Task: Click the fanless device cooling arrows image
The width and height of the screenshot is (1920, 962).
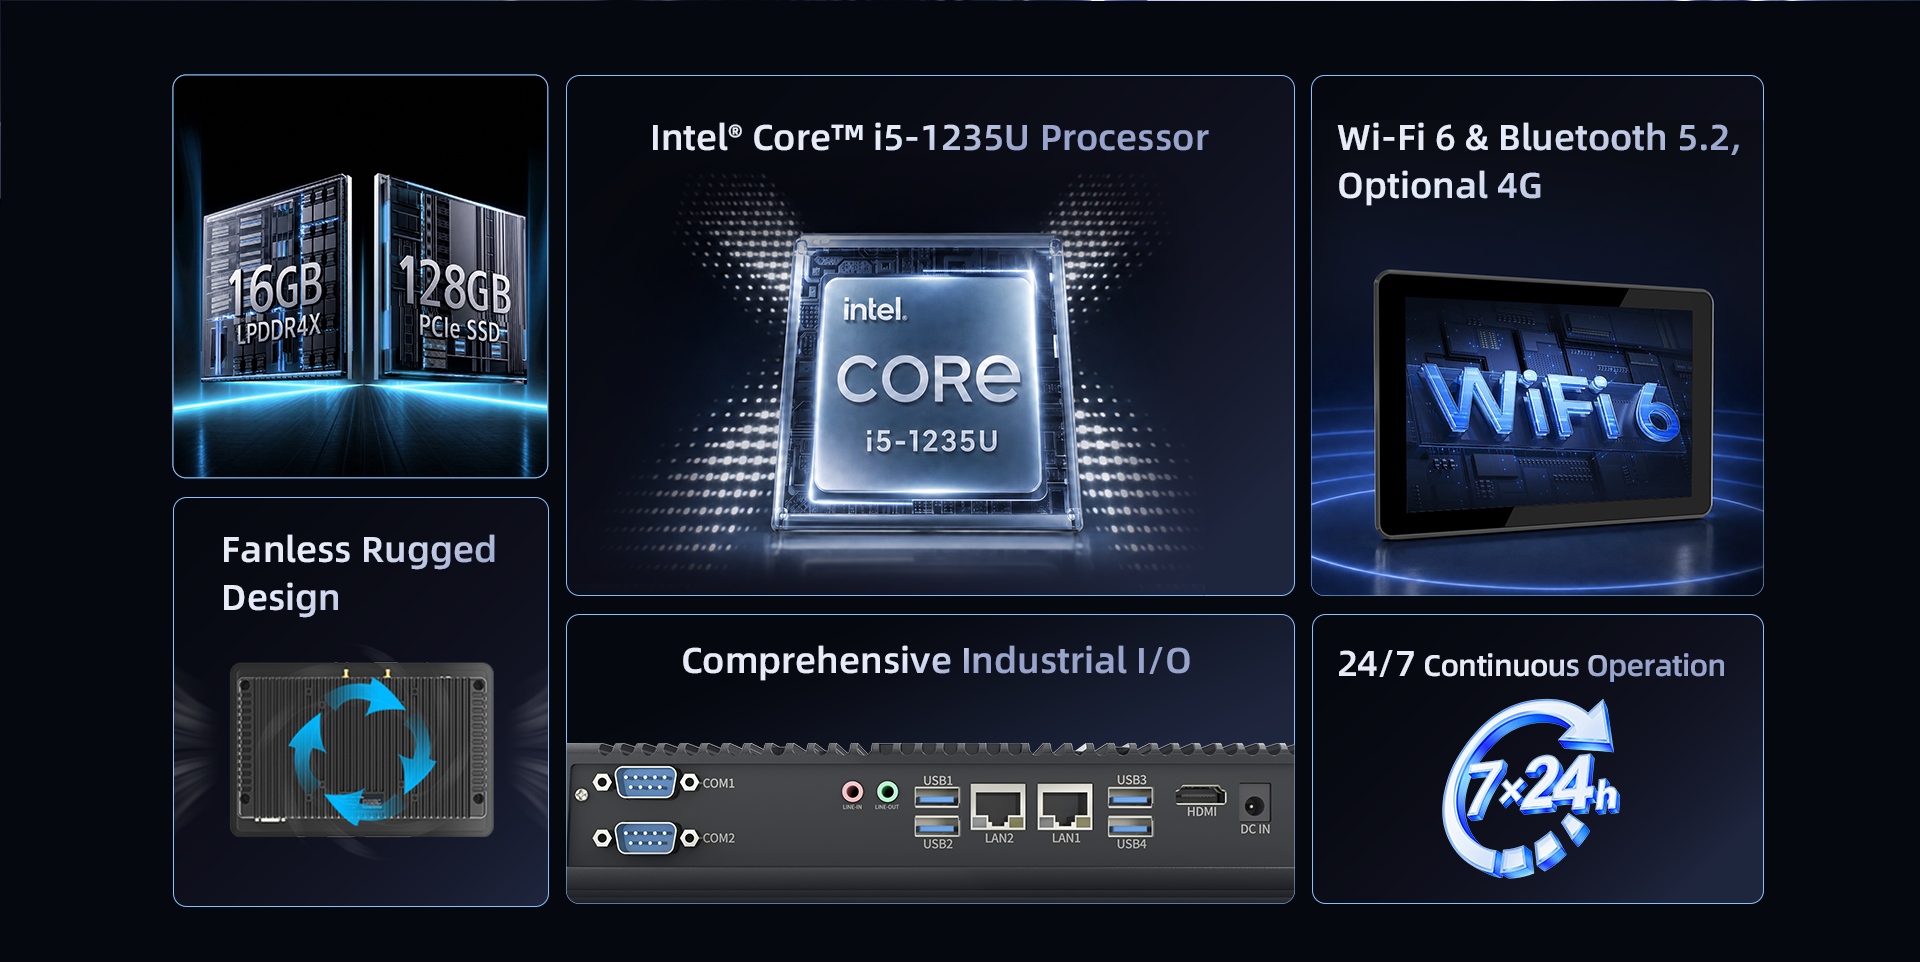Action: pyautogui.click(x=362, y=749)
